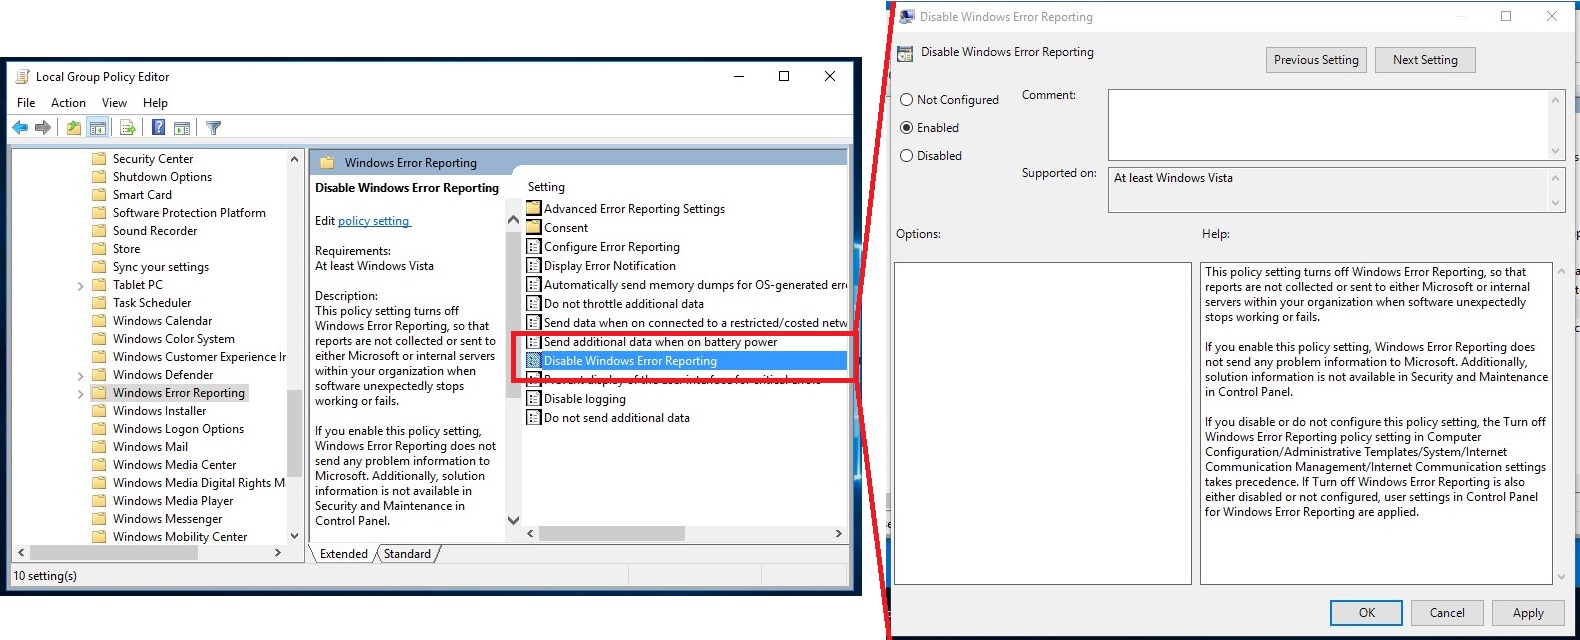Select the Disabled radio button

pos(907,156)
